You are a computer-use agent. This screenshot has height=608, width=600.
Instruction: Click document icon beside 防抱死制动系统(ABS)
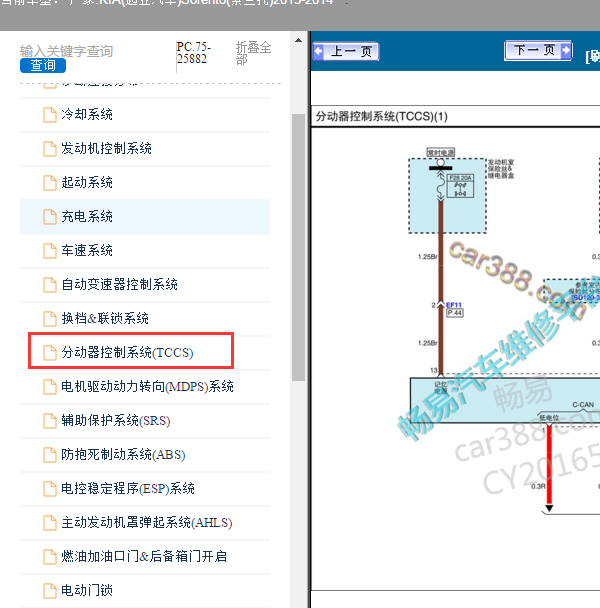(x=50, y=454)
